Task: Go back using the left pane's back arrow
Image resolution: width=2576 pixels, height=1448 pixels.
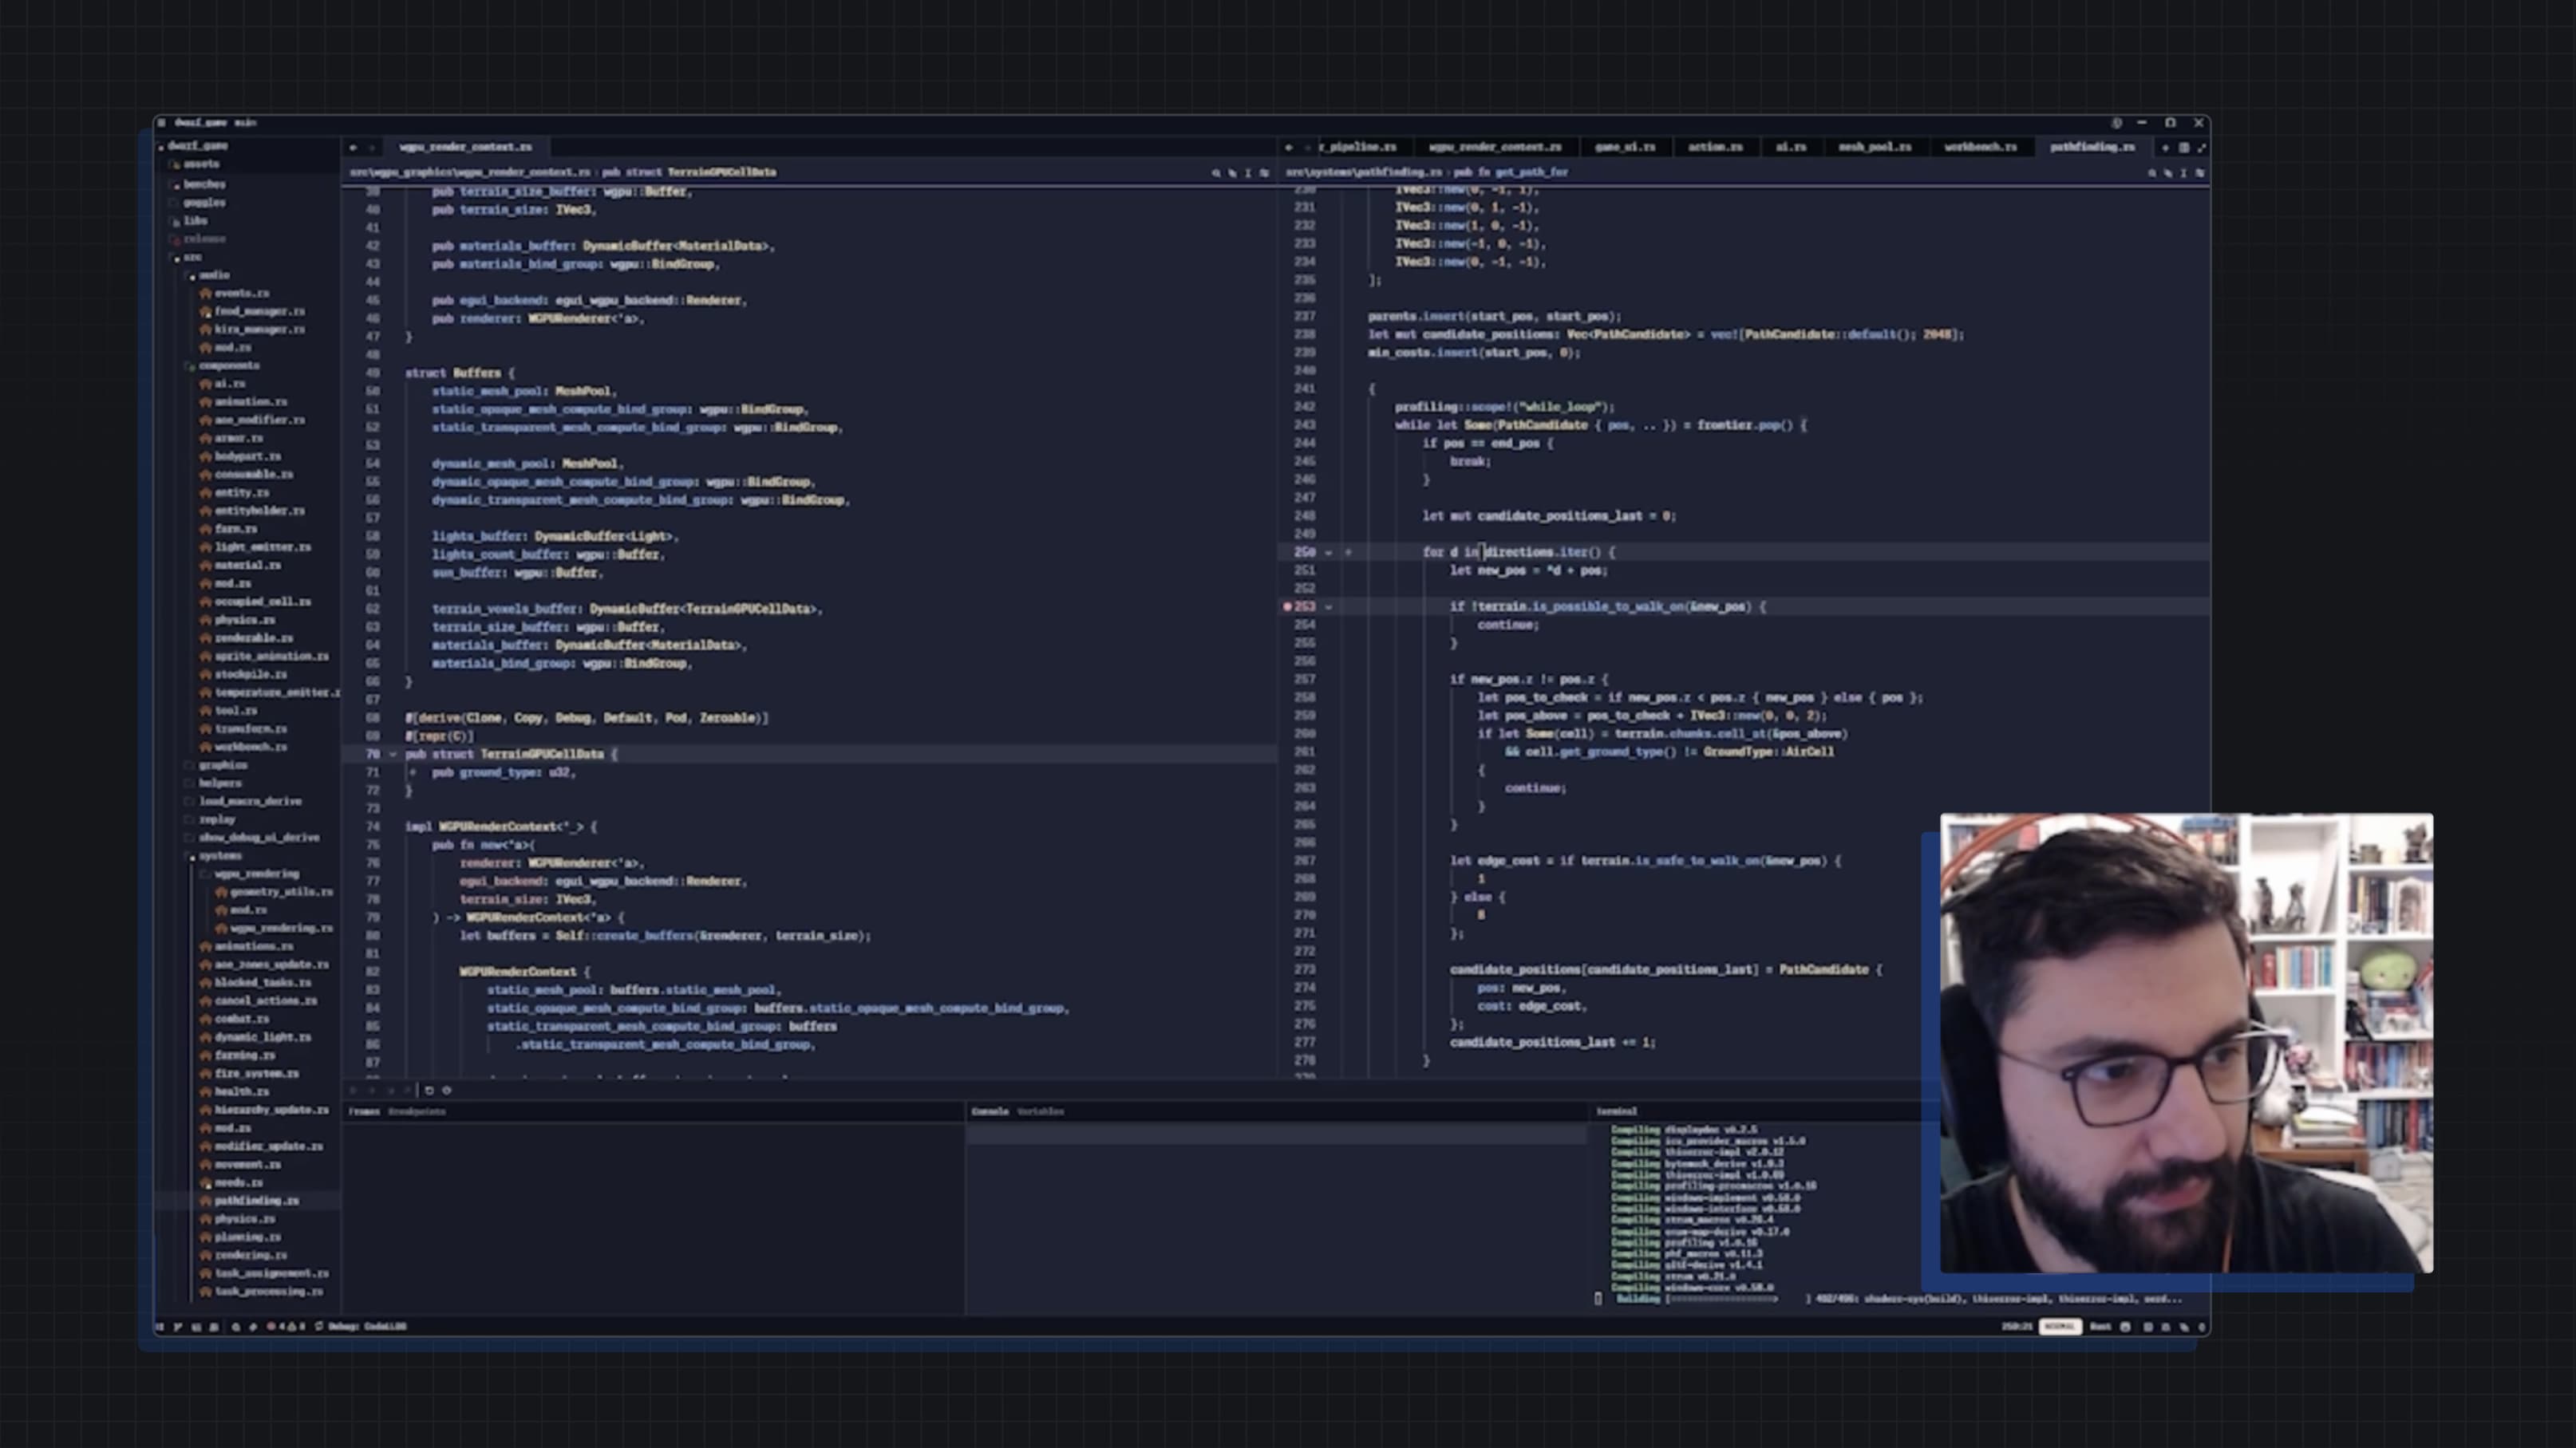Action: [353, 147]
